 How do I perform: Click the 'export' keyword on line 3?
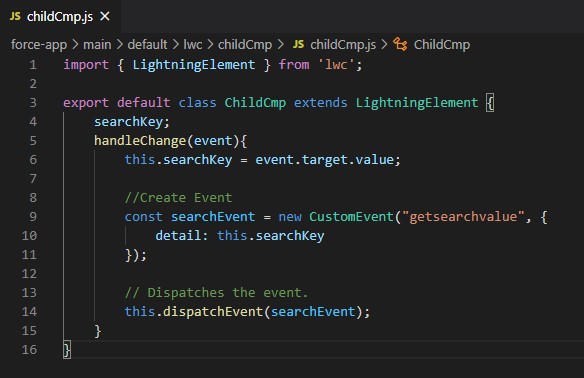pyautogui.click(x=86, y=103)
